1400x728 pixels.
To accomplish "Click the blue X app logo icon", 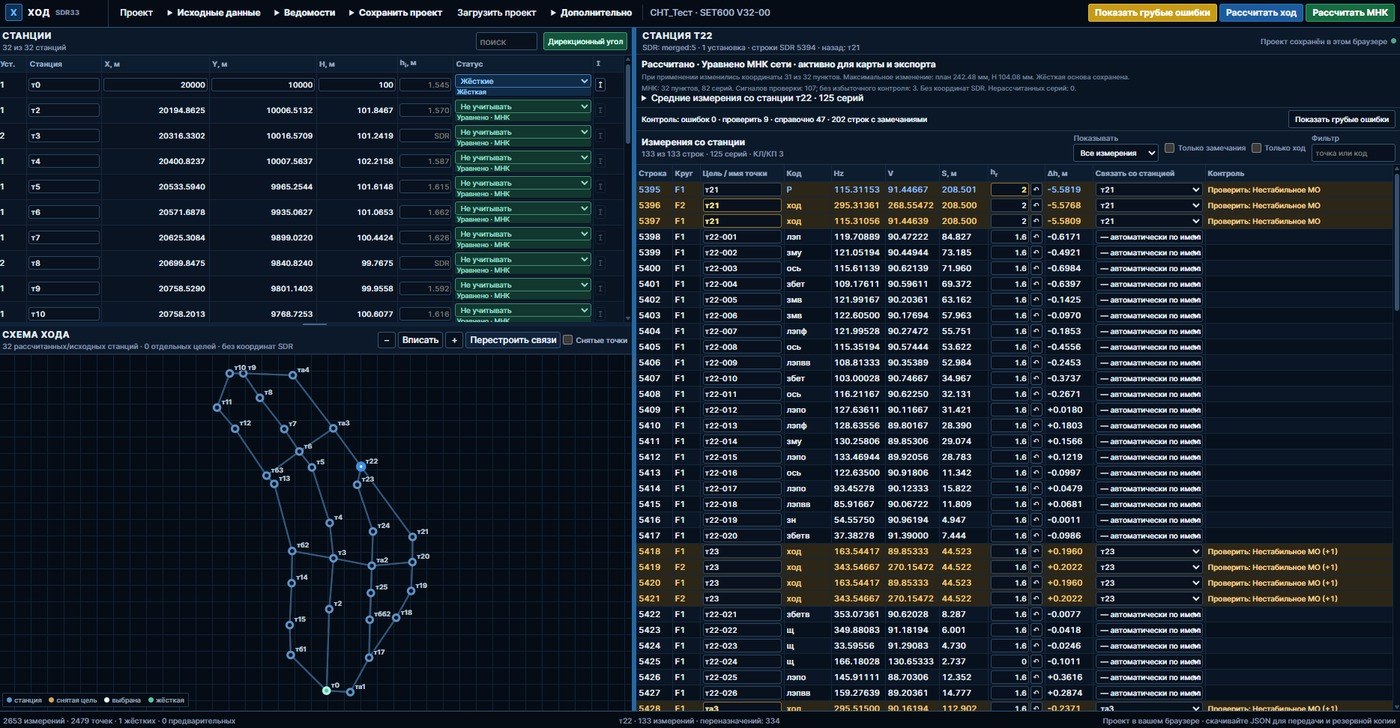I will point(14,13).
